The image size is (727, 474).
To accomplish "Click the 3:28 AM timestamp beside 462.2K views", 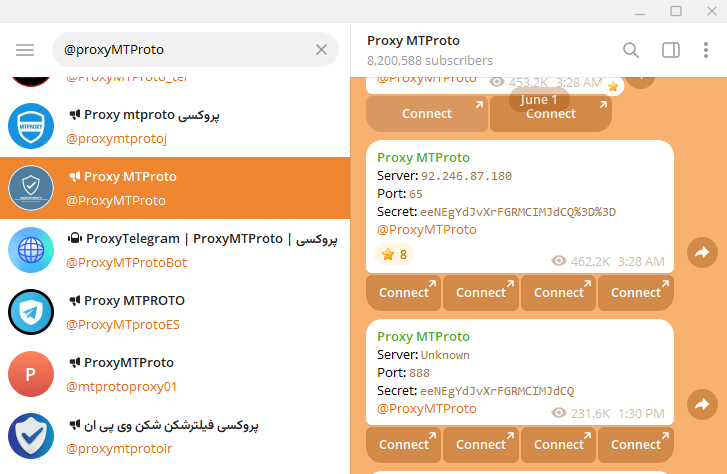I will [641, 262].
